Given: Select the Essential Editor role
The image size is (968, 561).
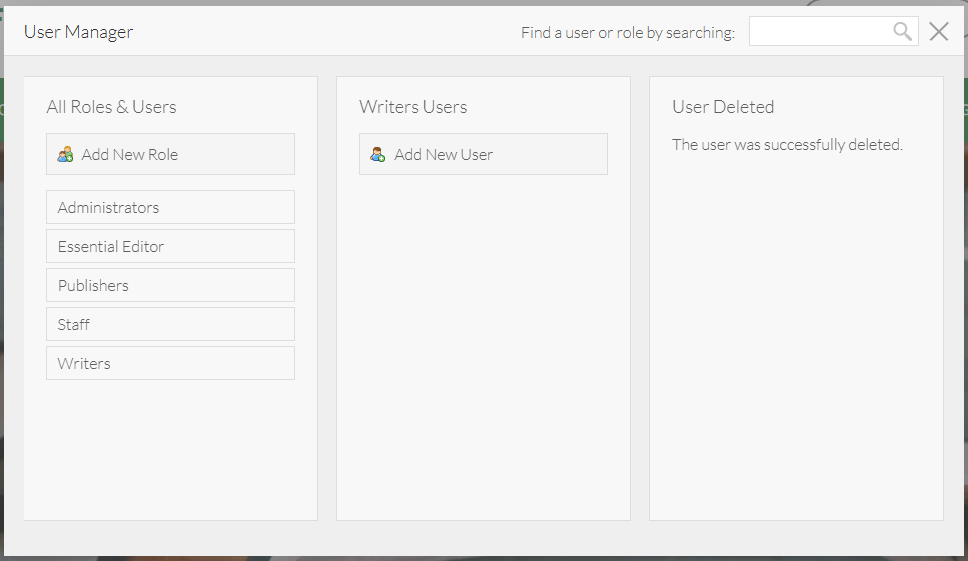Looking at the screenshot, I should tap(170, 246).
